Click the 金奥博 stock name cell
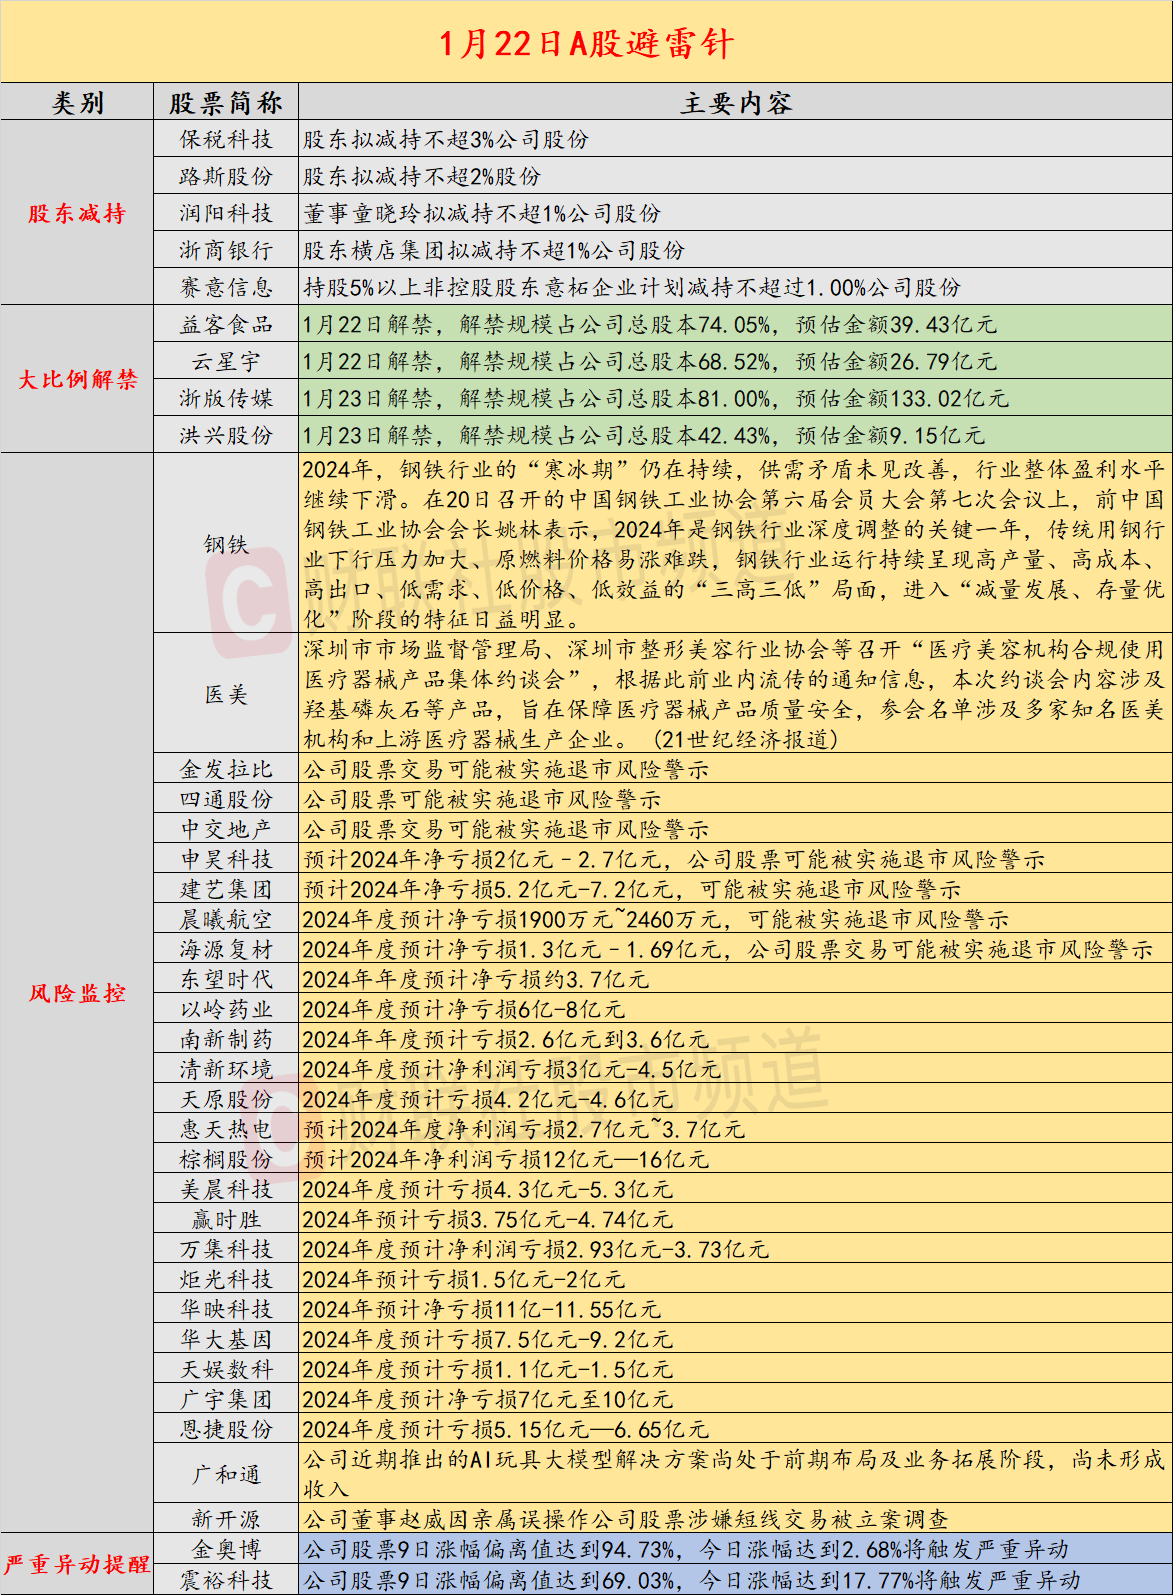The width and height of the screenshot is (1173, 1595). click(x=226, y=1549)
